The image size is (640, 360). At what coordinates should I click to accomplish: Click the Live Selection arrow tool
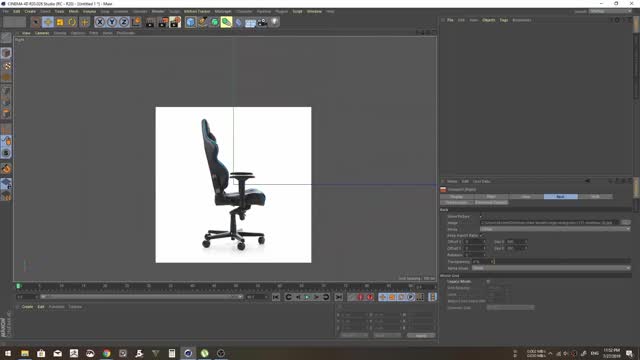pyautogui.click(x=36, y=22)
